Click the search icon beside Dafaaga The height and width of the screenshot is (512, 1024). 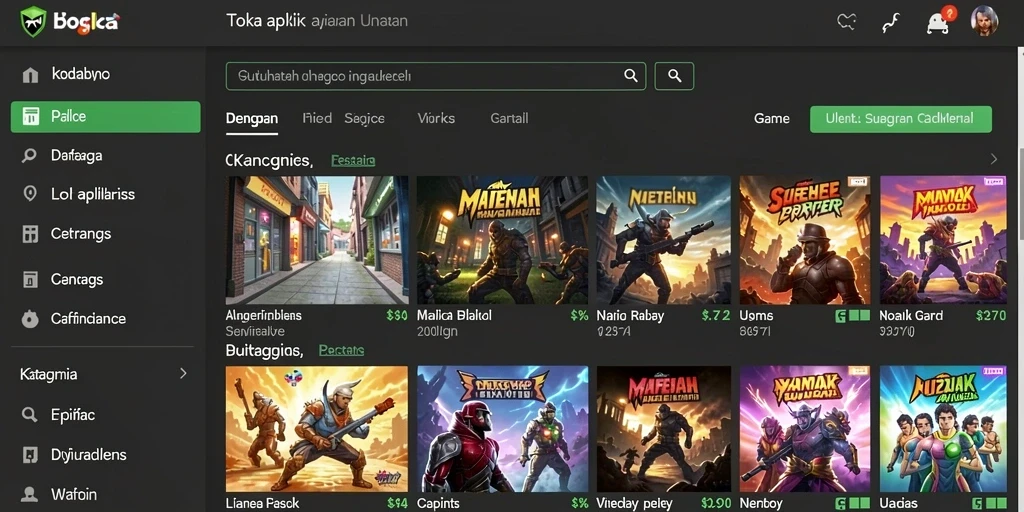(x=29, y=155)
